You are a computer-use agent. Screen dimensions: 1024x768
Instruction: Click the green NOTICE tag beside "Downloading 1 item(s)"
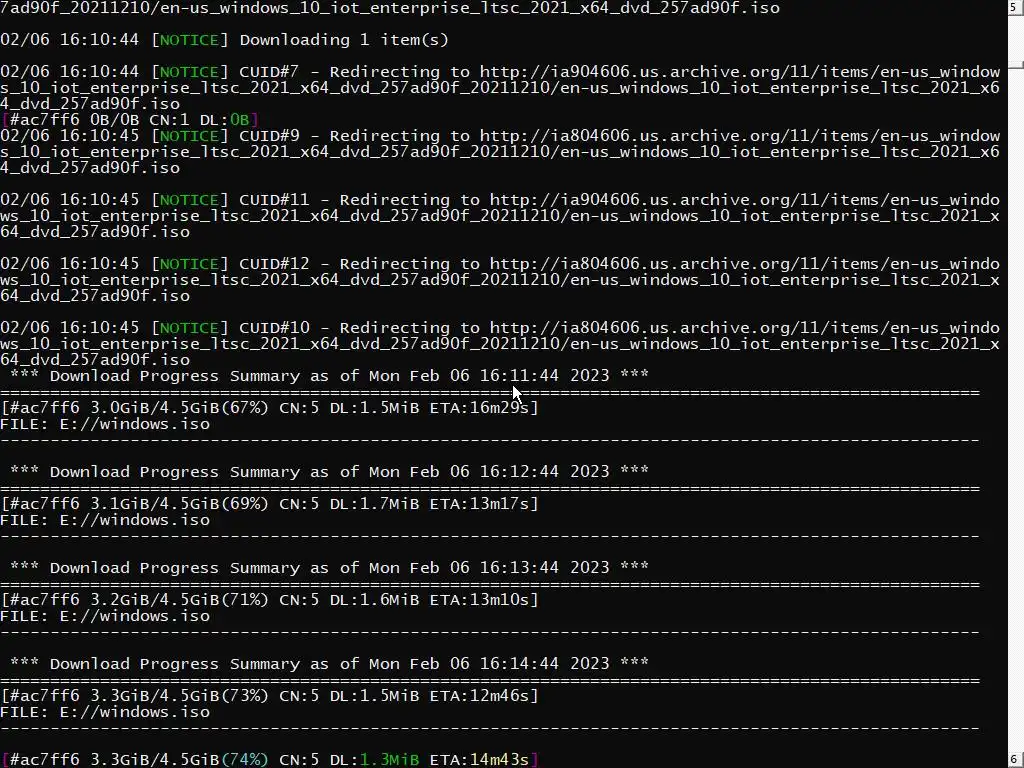coord(189,40)
